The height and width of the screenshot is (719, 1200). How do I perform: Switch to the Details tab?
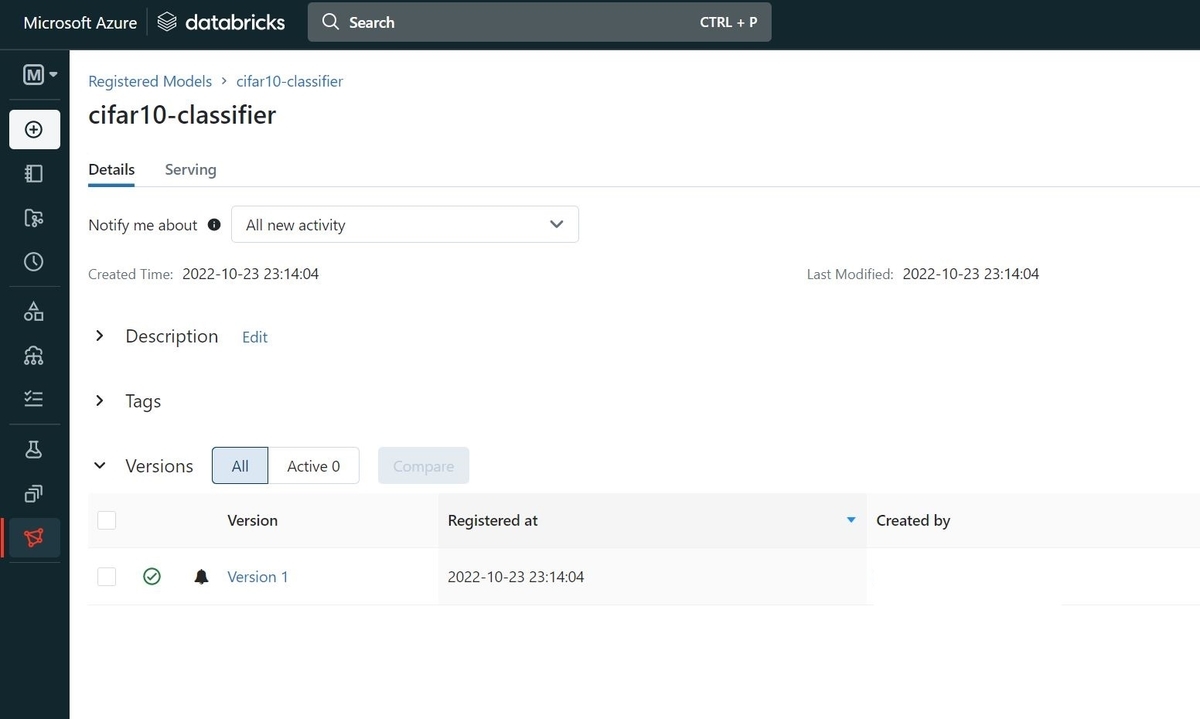tap(112, 169)
